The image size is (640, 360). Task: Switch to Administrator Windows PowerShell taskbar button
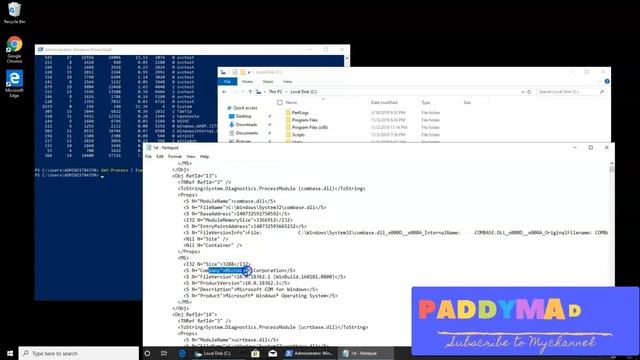[309, 353]
